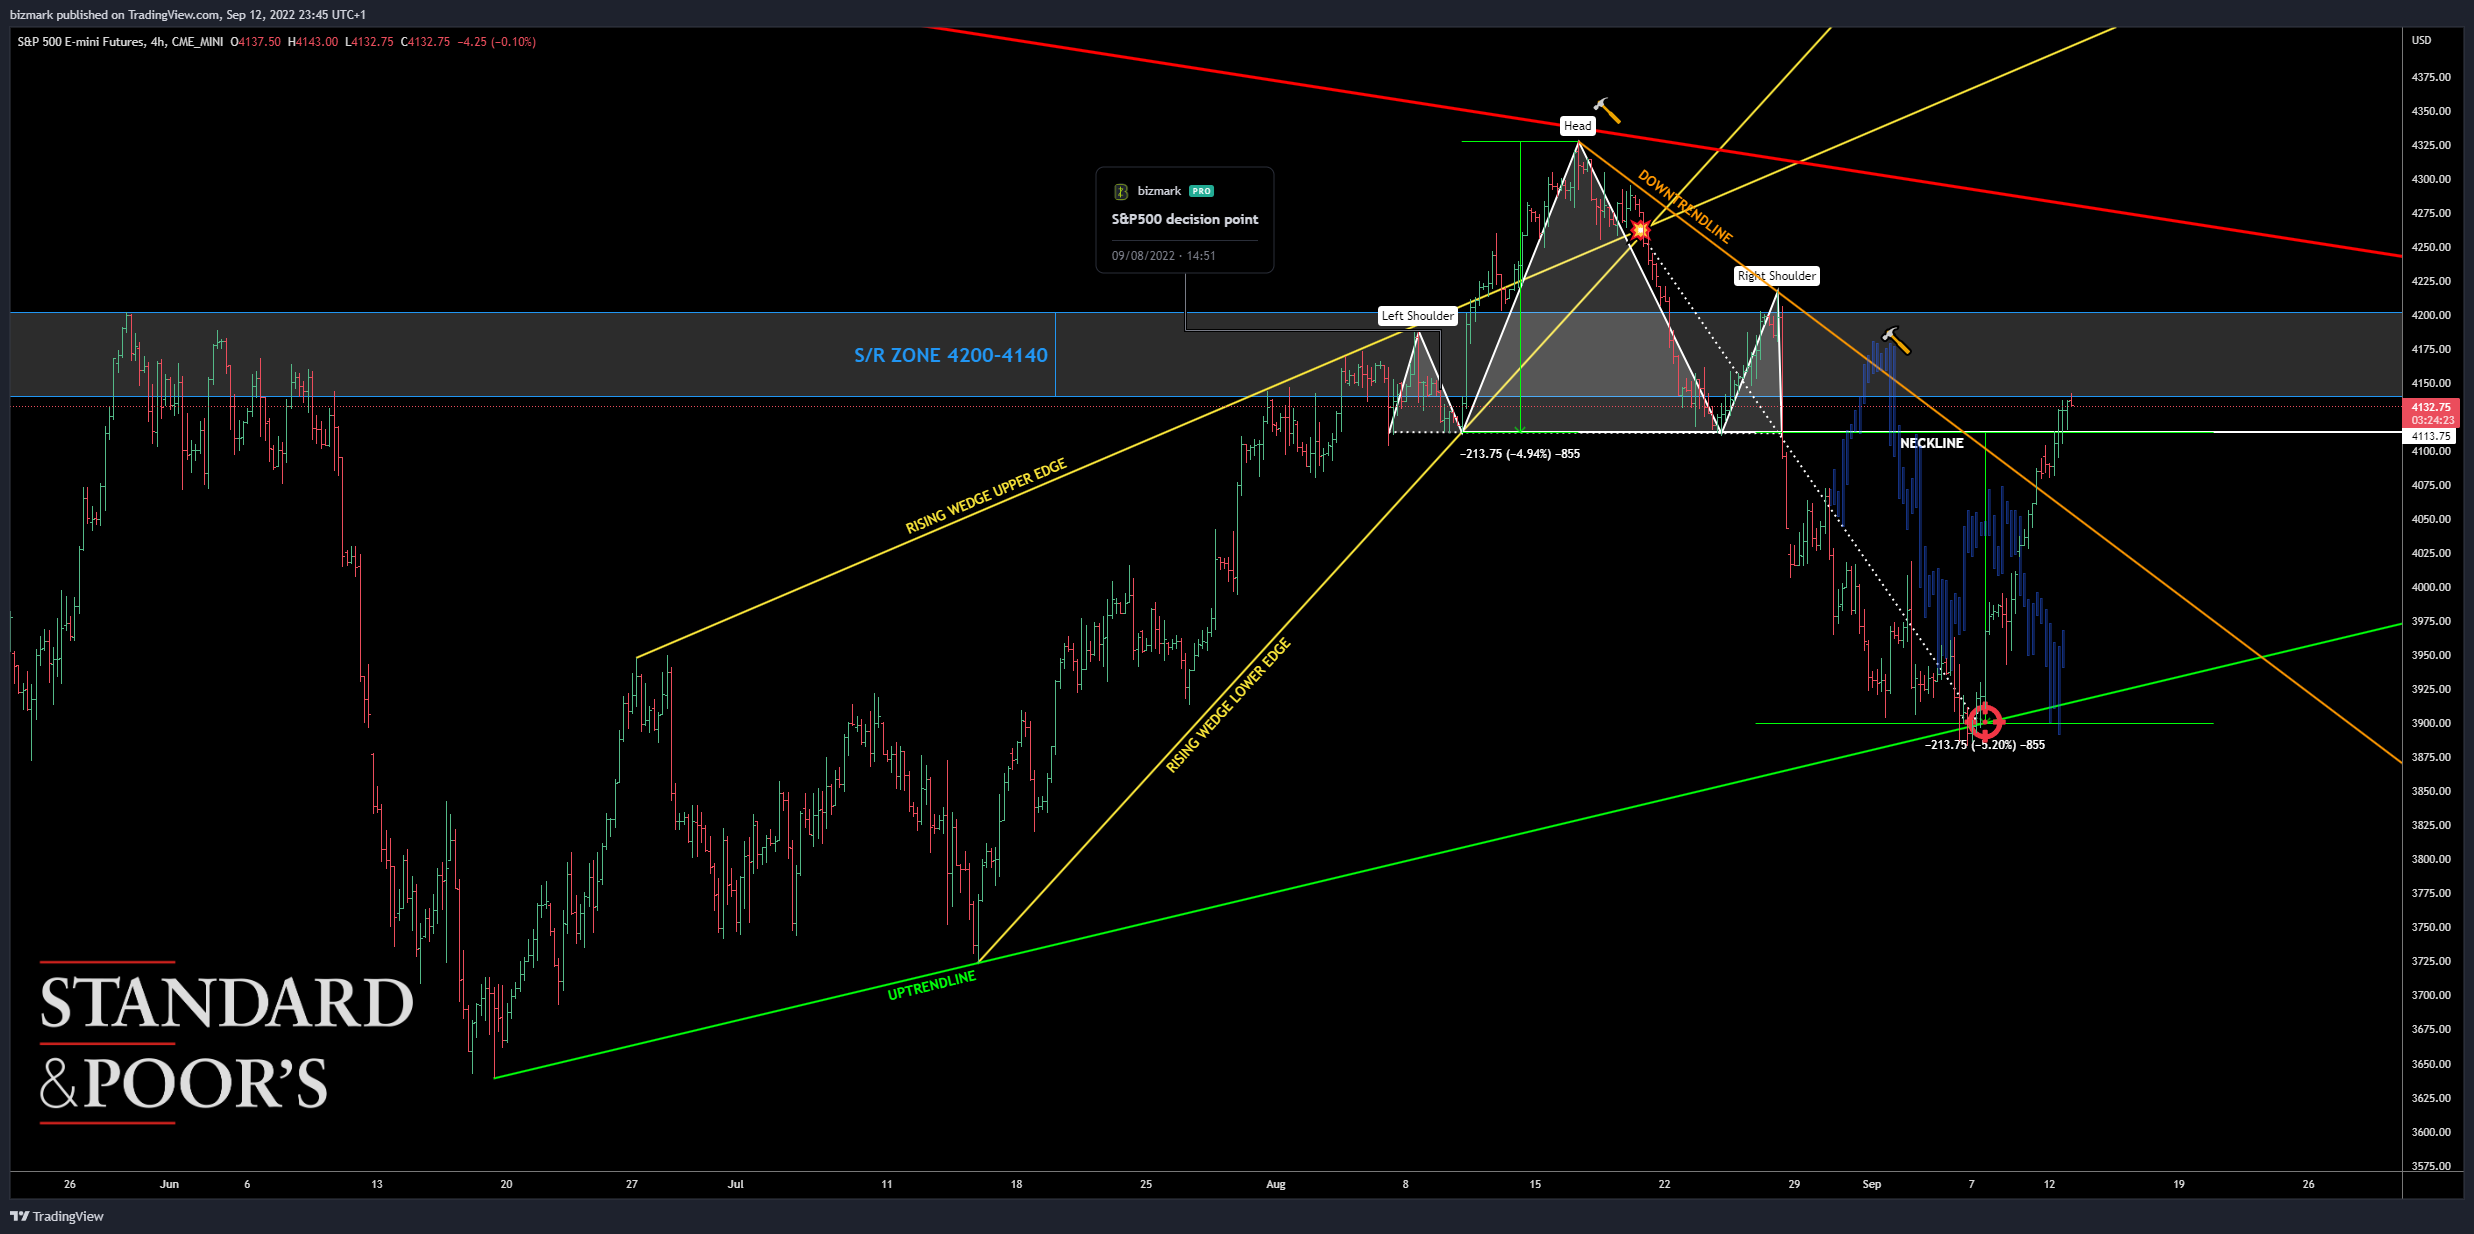The width and height of the screenshot is (2474, 1234).
Task: Click the 4350.00 price level on axis
Action: click(x=2431, y=111)
